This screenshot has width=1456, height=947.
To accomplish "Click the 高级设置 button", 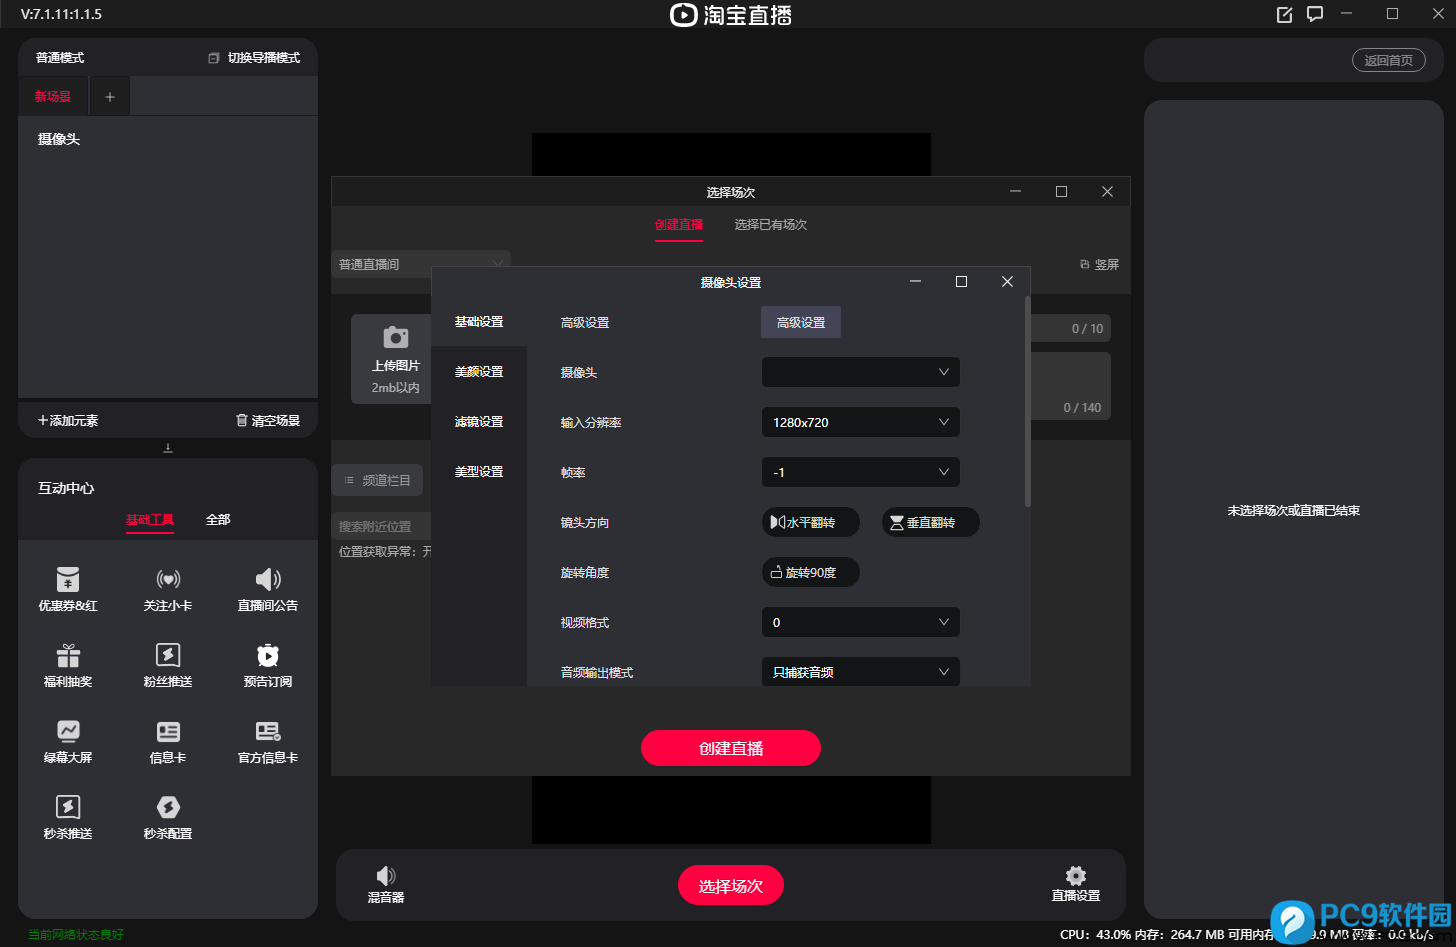I will pyautogui.click(x=801, y=322).
